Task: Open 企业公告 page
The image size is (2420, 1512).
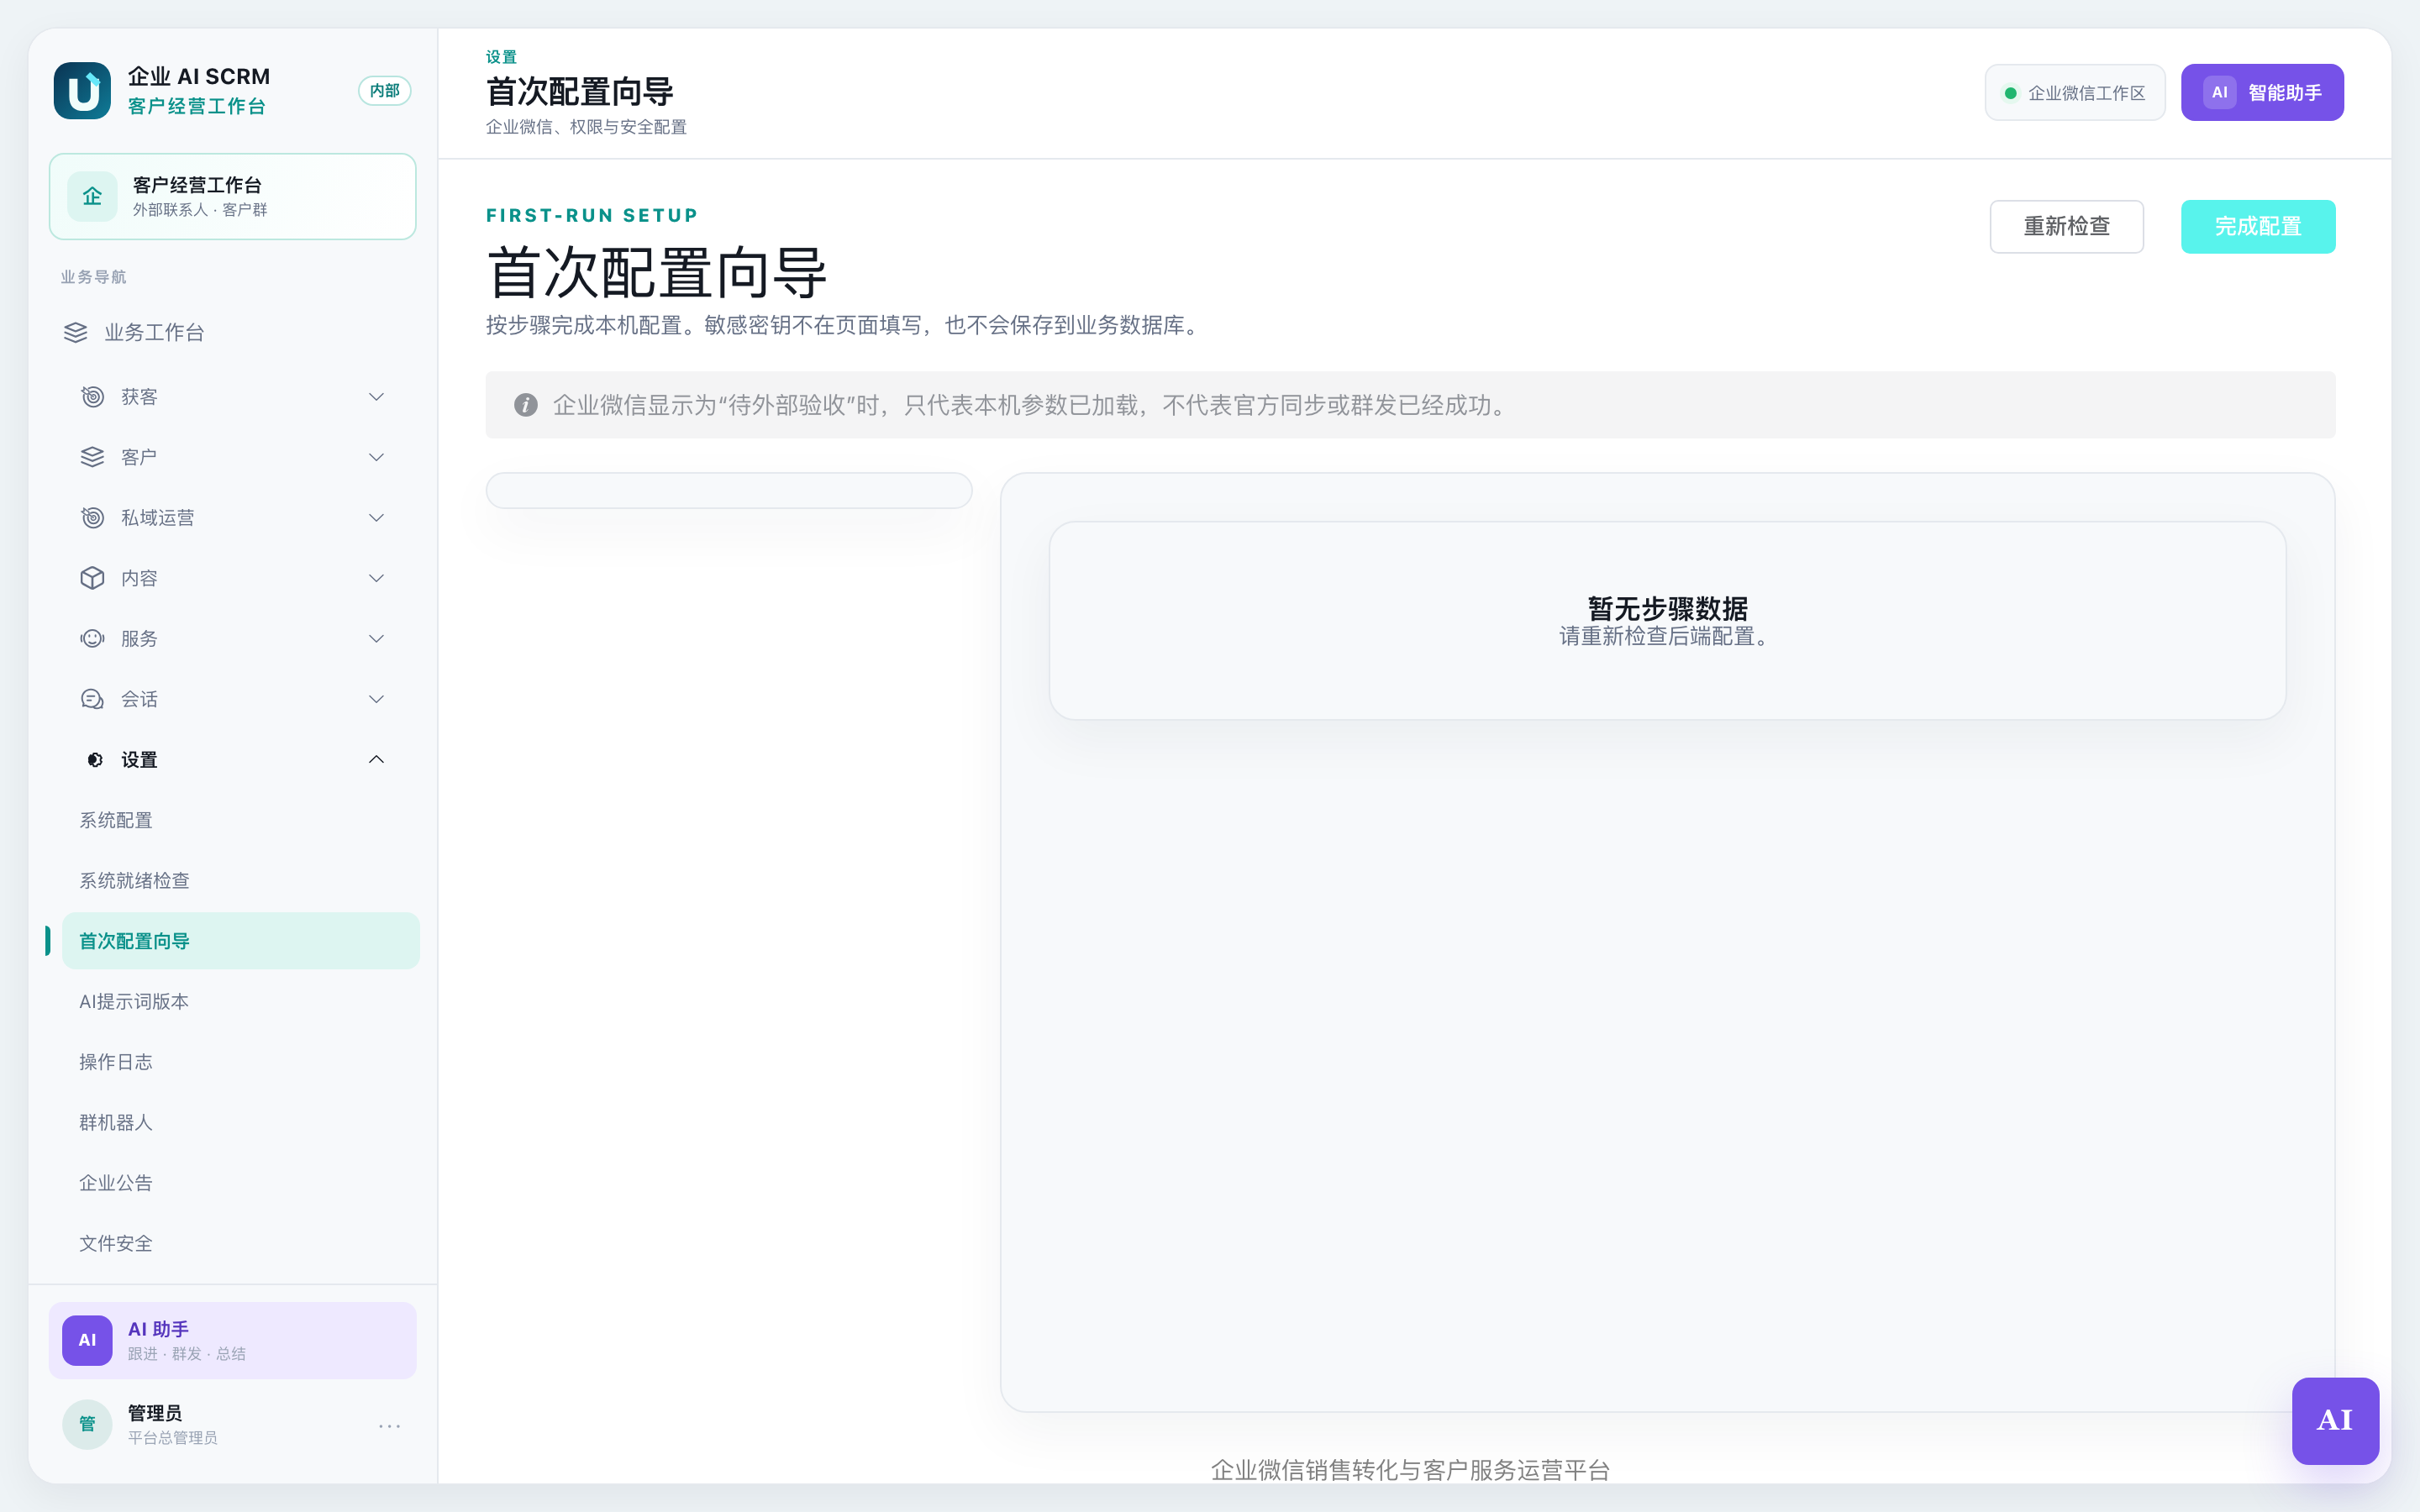Action: [240, 1183]
